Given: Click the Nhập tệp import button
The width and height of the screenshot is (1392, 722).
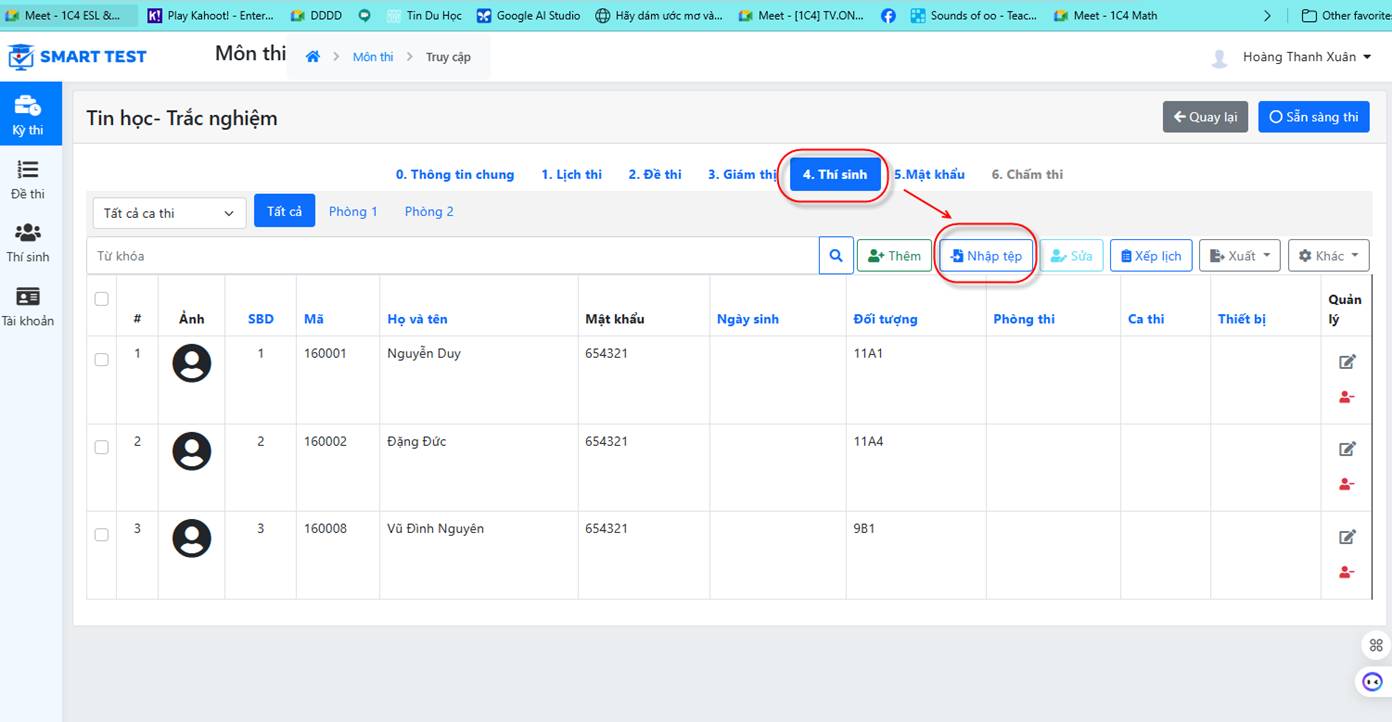Looking at the screenshot, I should coord(986,256).
